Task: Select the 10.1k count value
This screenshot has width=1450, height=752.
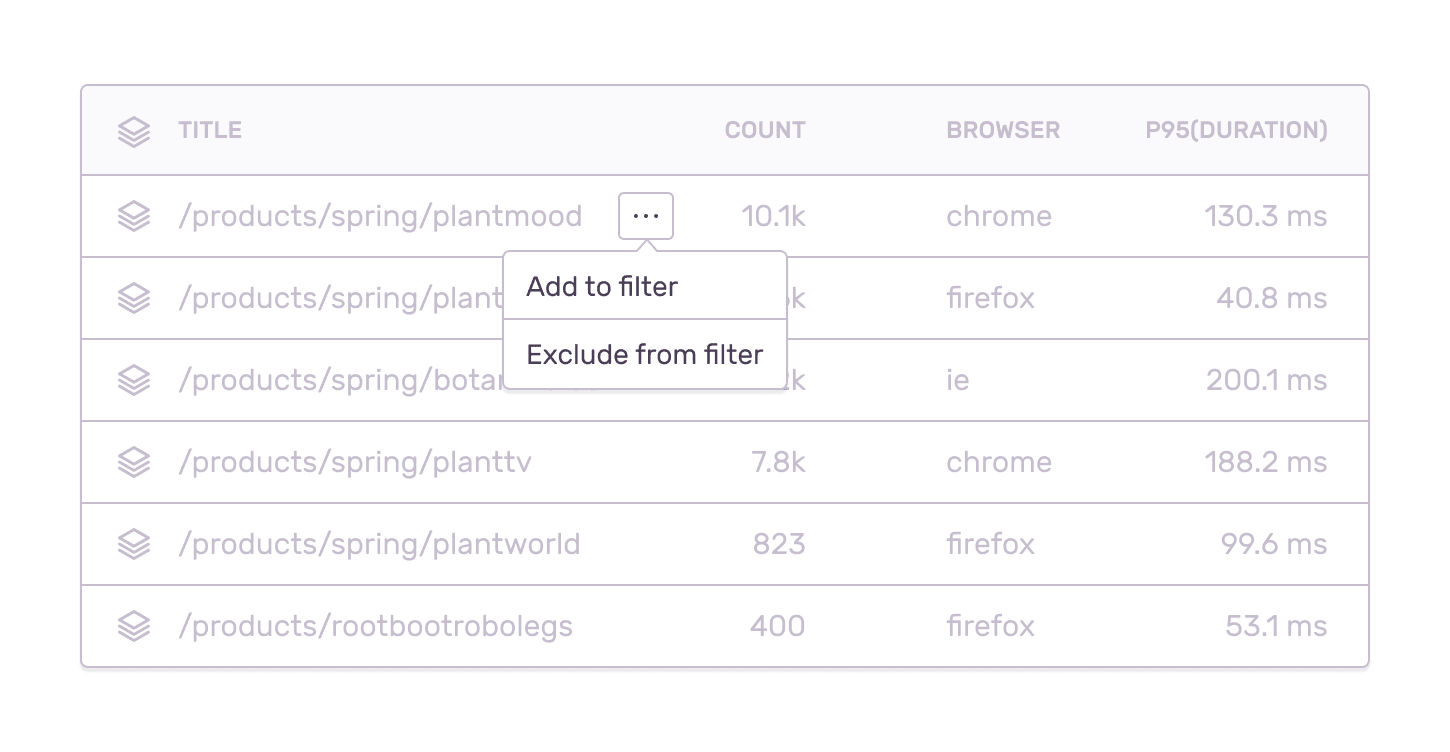Action: [x=773, y=216]
